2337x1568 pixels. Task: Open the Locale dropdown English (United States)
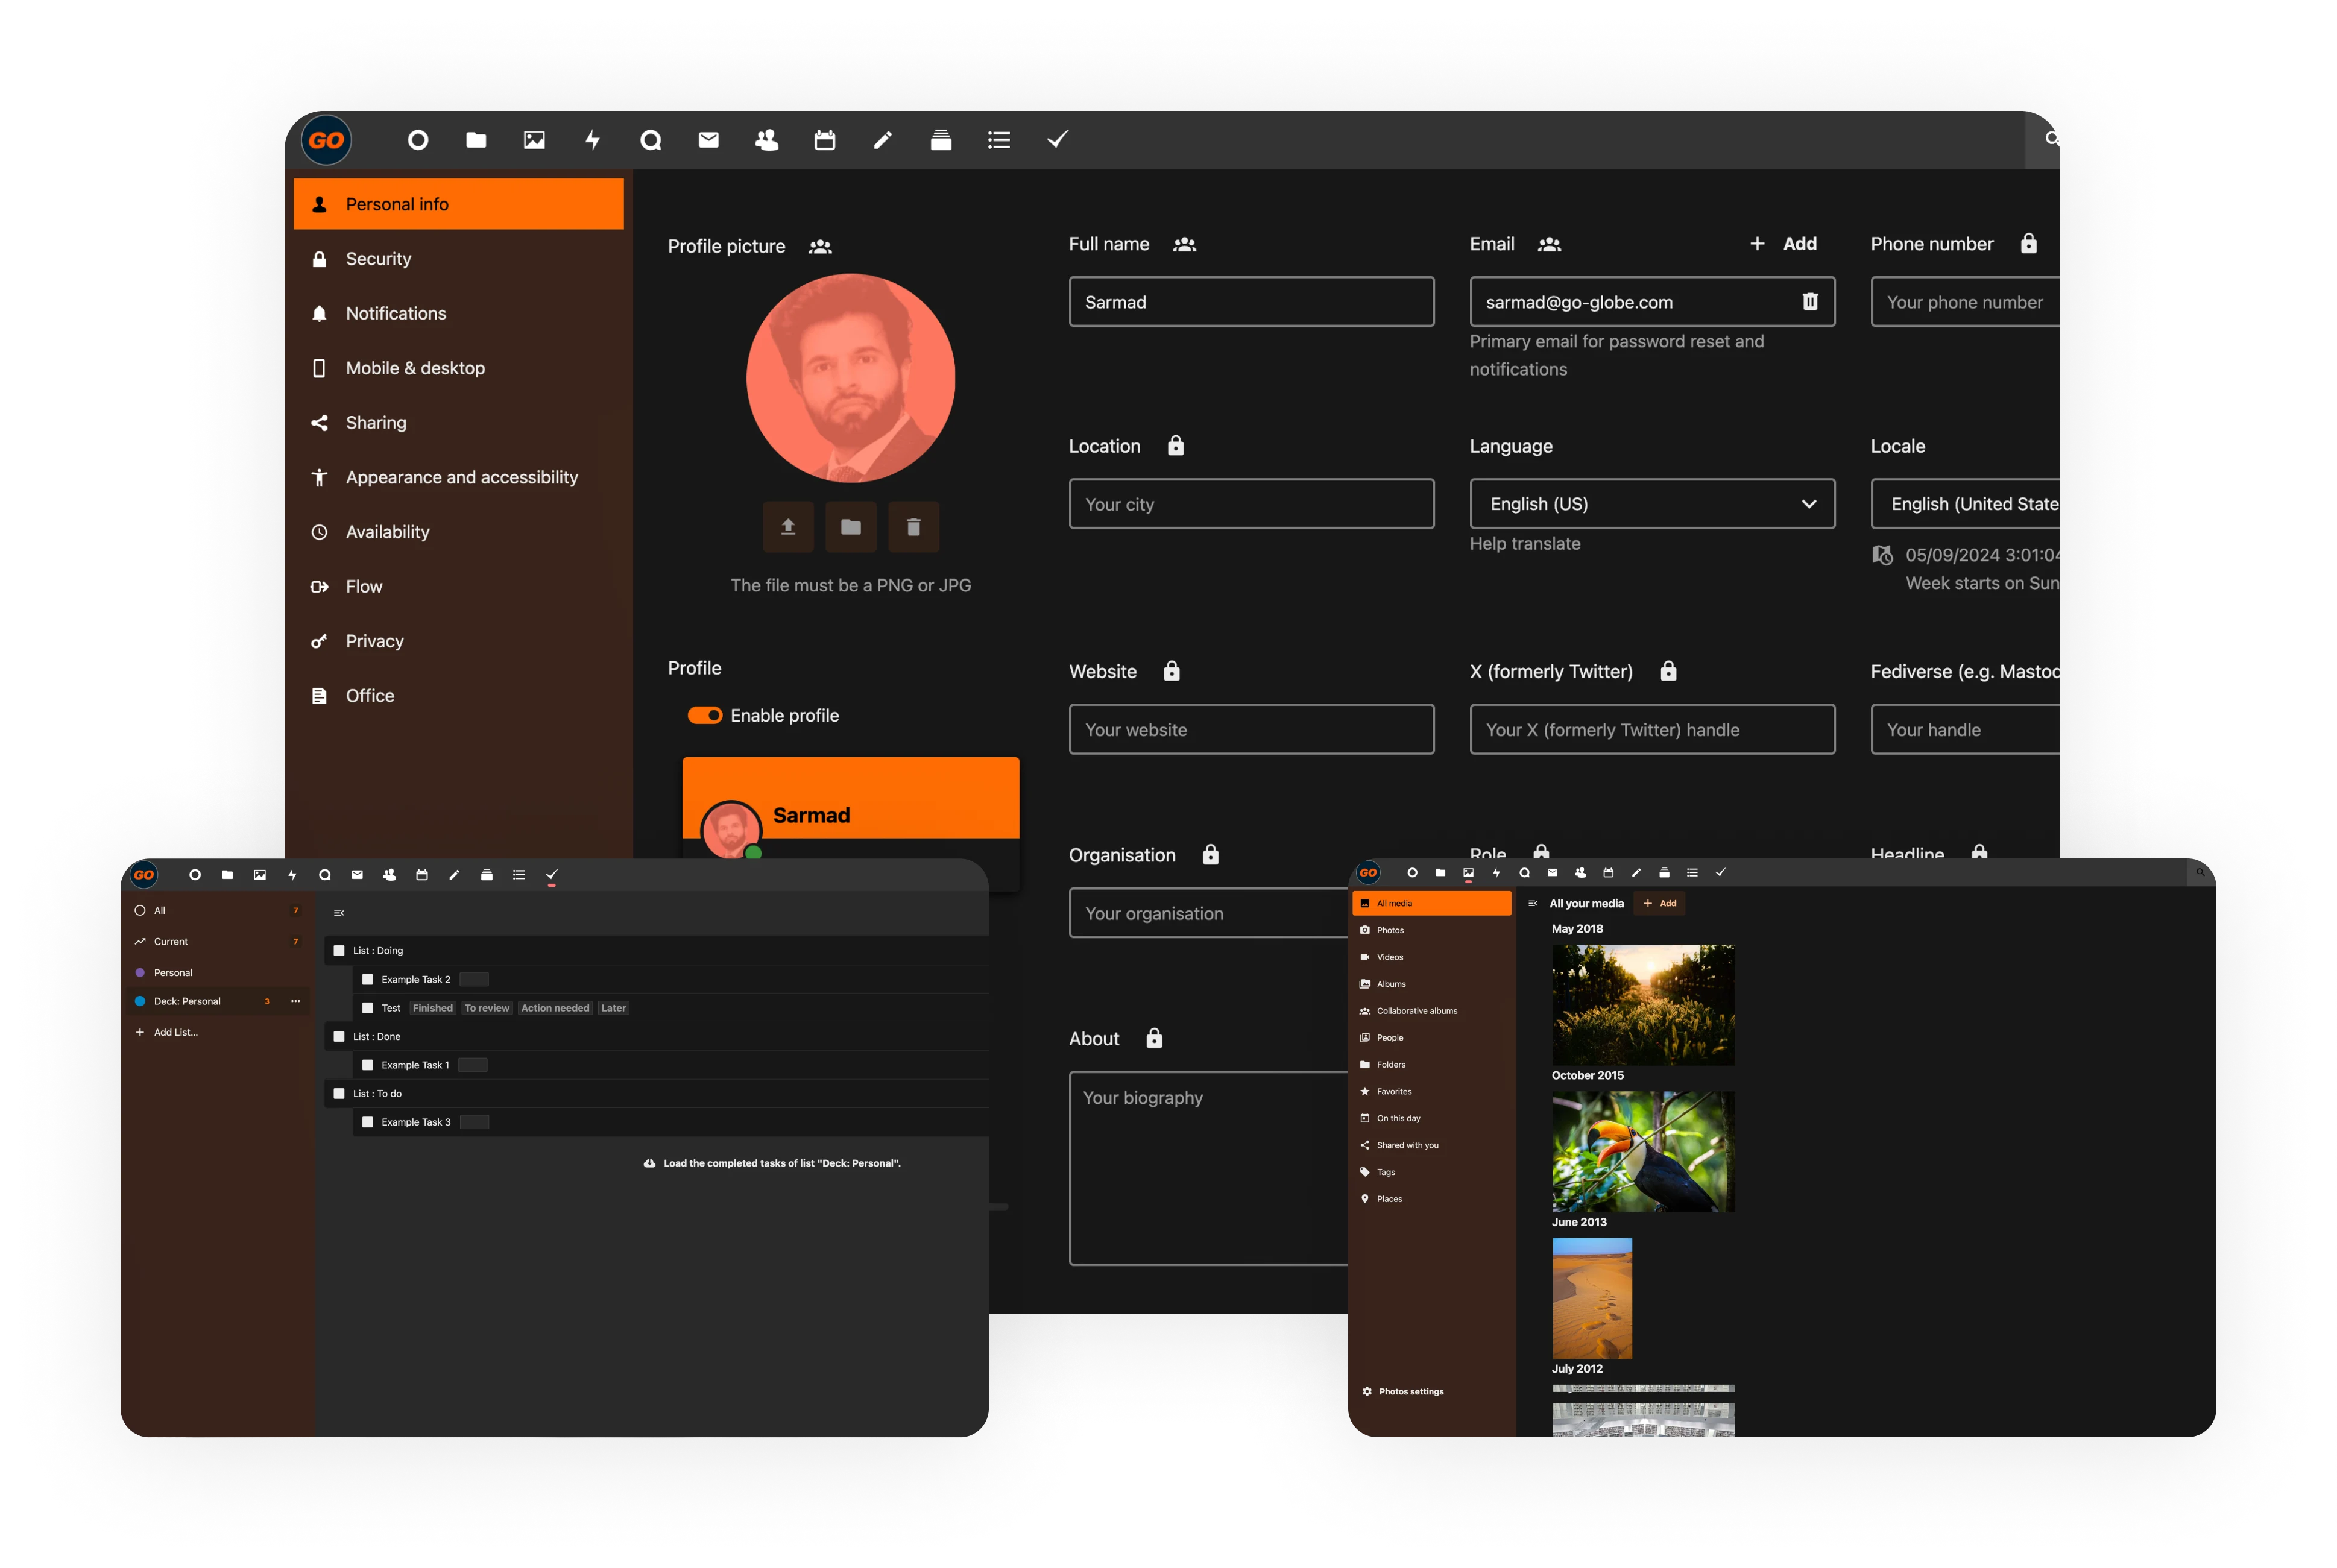[x=1964, y=504]
